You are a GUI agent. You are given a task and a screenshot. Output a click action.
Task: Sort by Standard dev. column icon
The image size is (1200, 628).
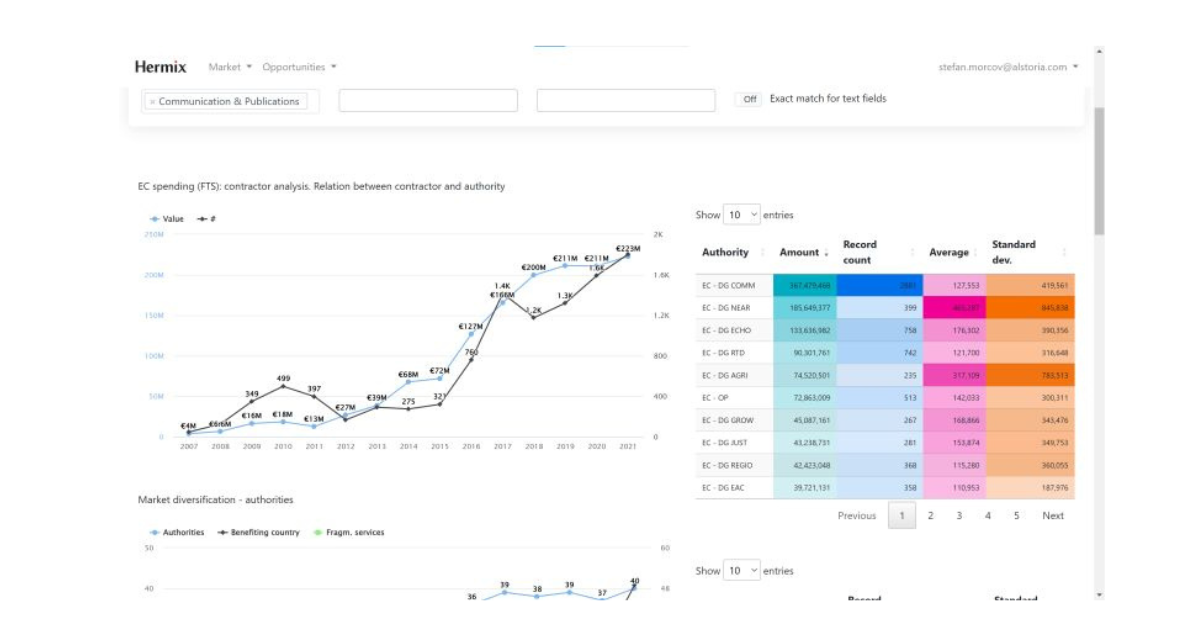[1064, 253]
